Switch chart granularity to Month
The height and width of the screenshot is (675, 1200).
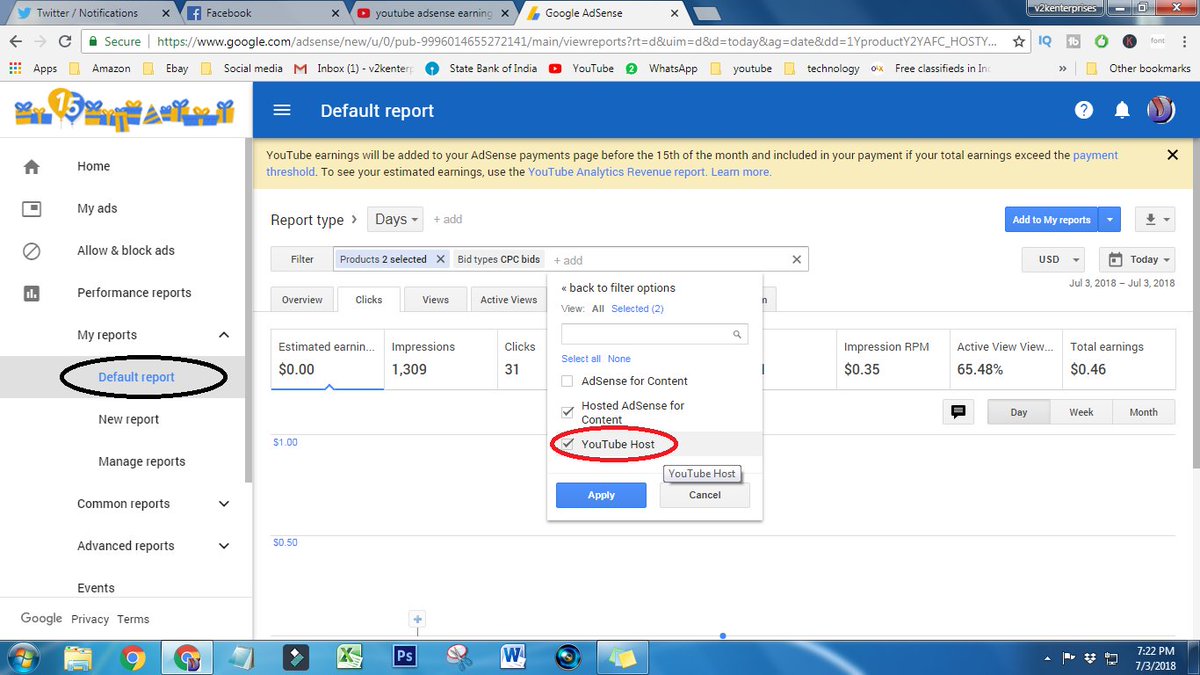1143,412
